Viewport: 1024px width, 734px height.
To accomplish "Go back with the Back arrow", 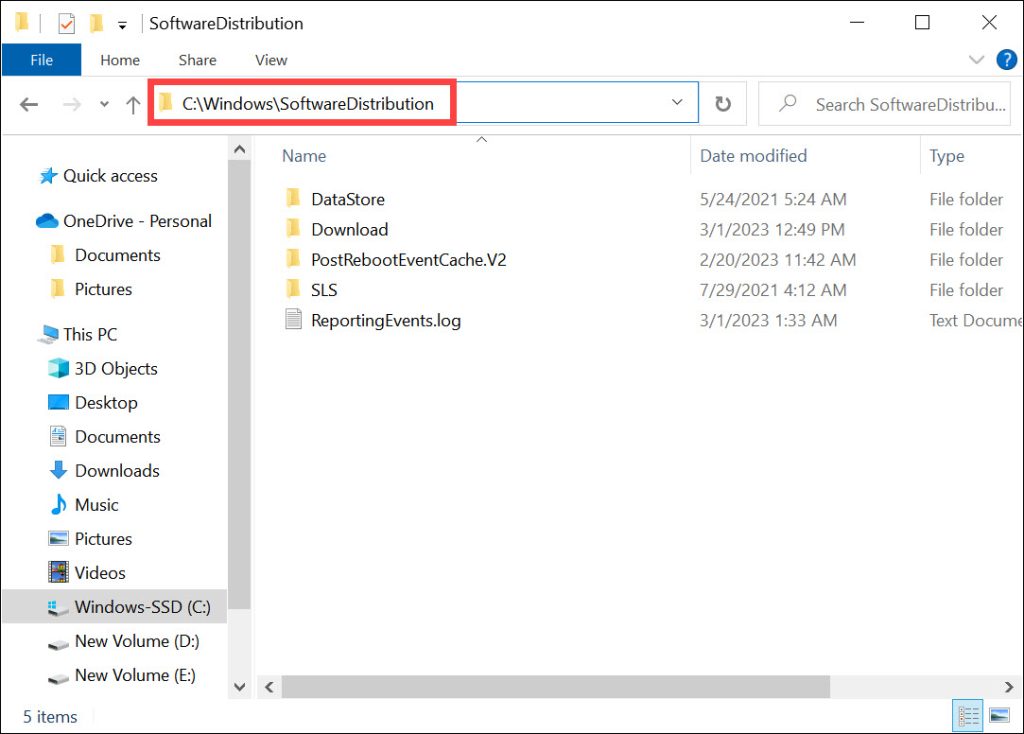I will click(29, 104).
